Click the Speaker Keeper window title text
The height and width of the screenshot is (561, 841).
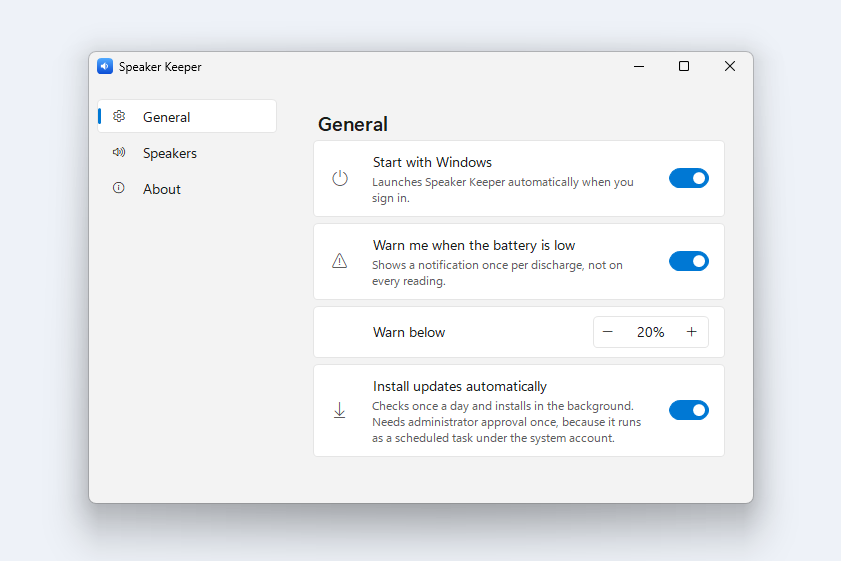(x=160, y=67)
